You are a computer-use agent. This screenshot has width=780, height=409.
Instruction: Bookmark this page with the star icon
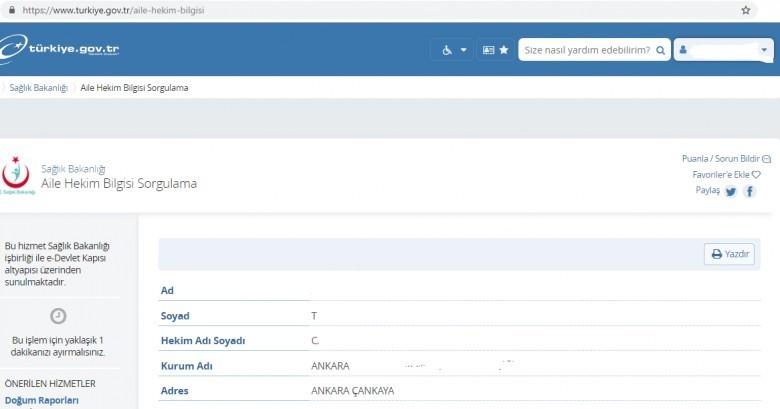click(x=746, y=10)
